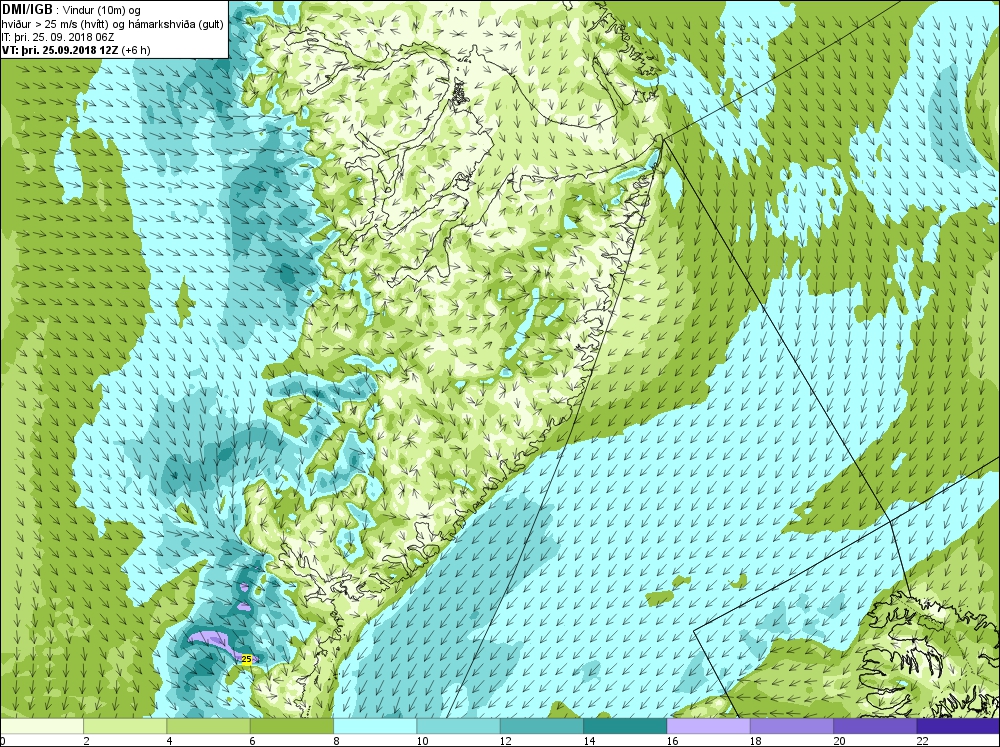This screenshot has width=1000, height=747.
Task: Click the legend scale value 2
Action: 86,741
